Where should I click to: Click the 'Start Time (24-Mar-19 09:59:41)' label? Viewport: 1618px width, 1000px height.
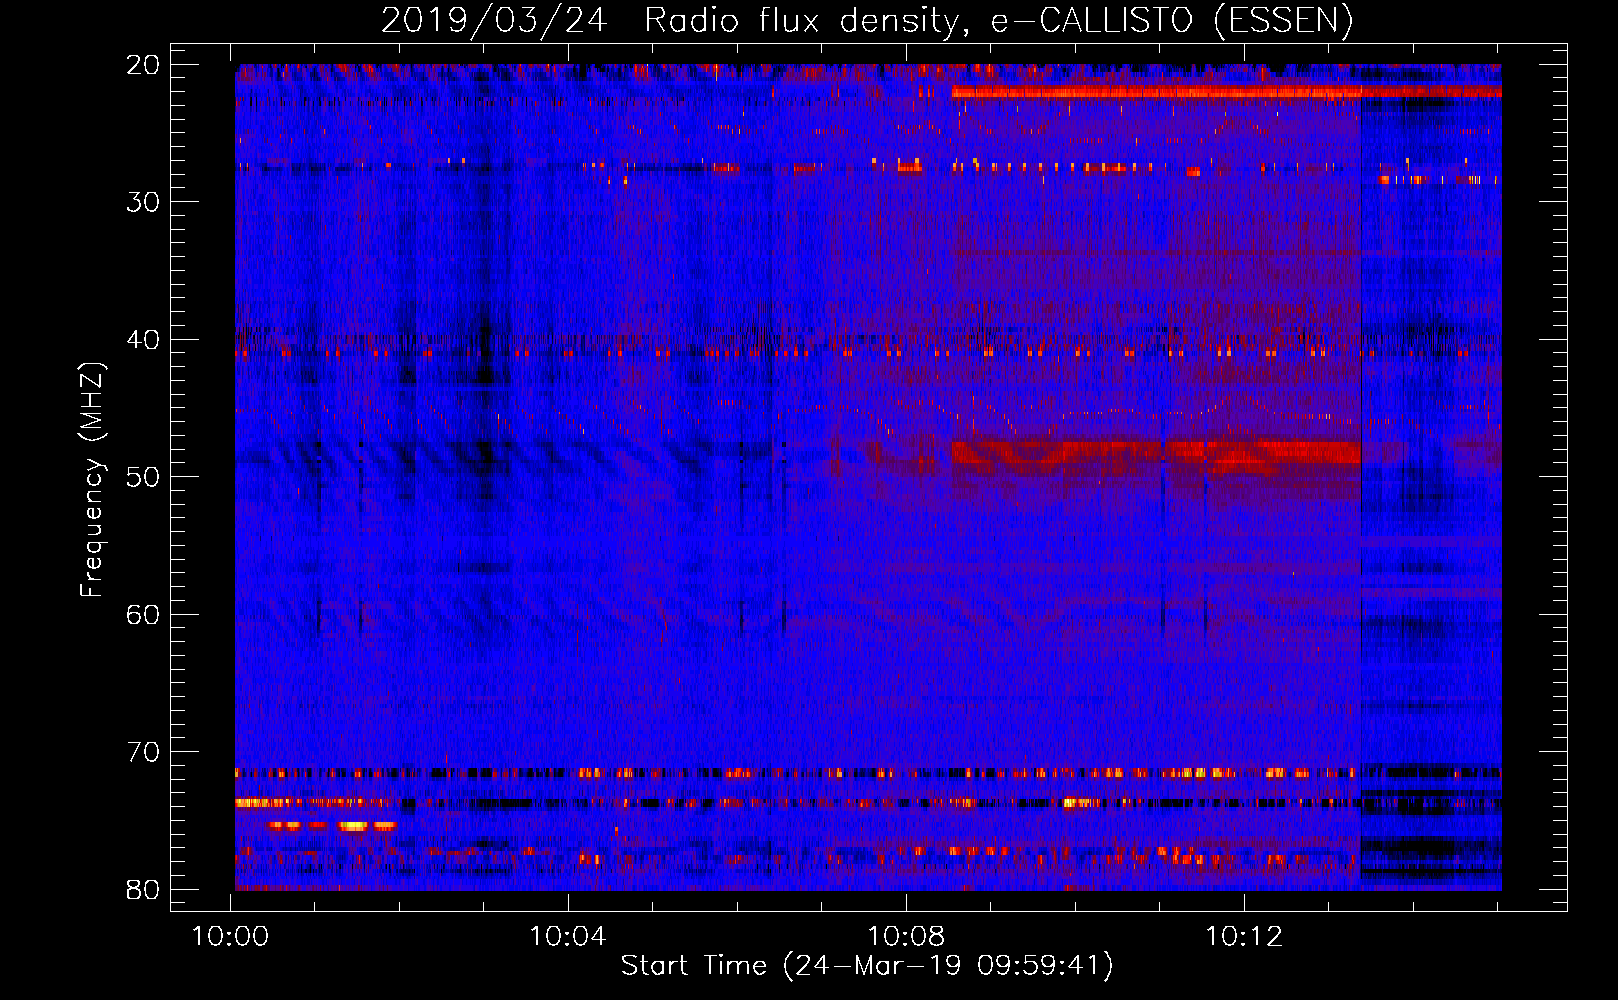pyautogui.click(x=867, y=966)
